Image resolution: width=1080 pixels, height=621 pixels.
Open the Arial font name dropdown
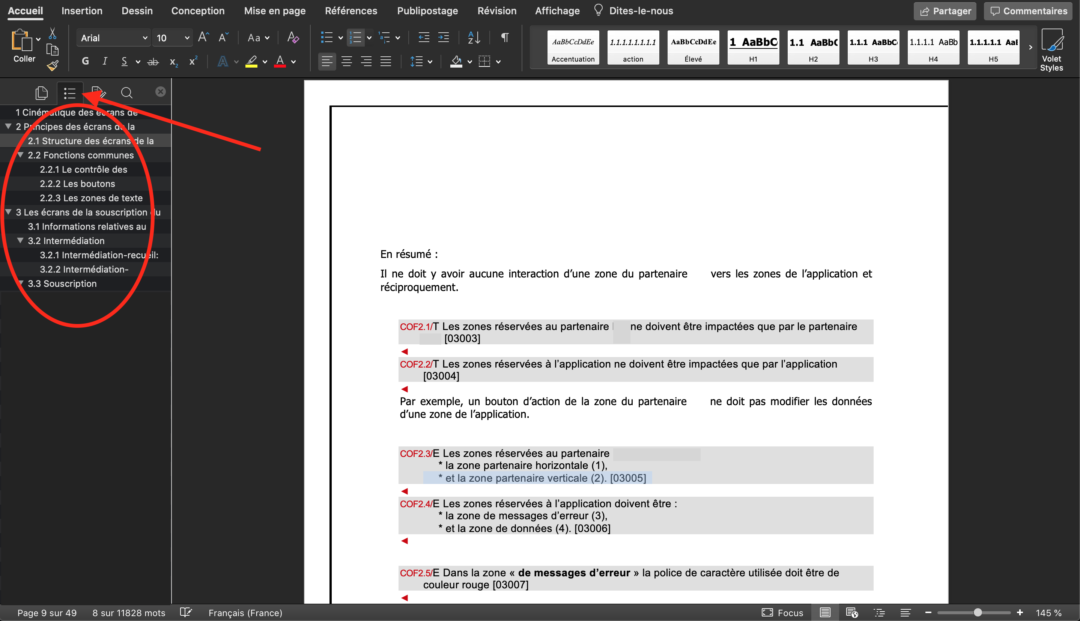[x=113, y=38]
